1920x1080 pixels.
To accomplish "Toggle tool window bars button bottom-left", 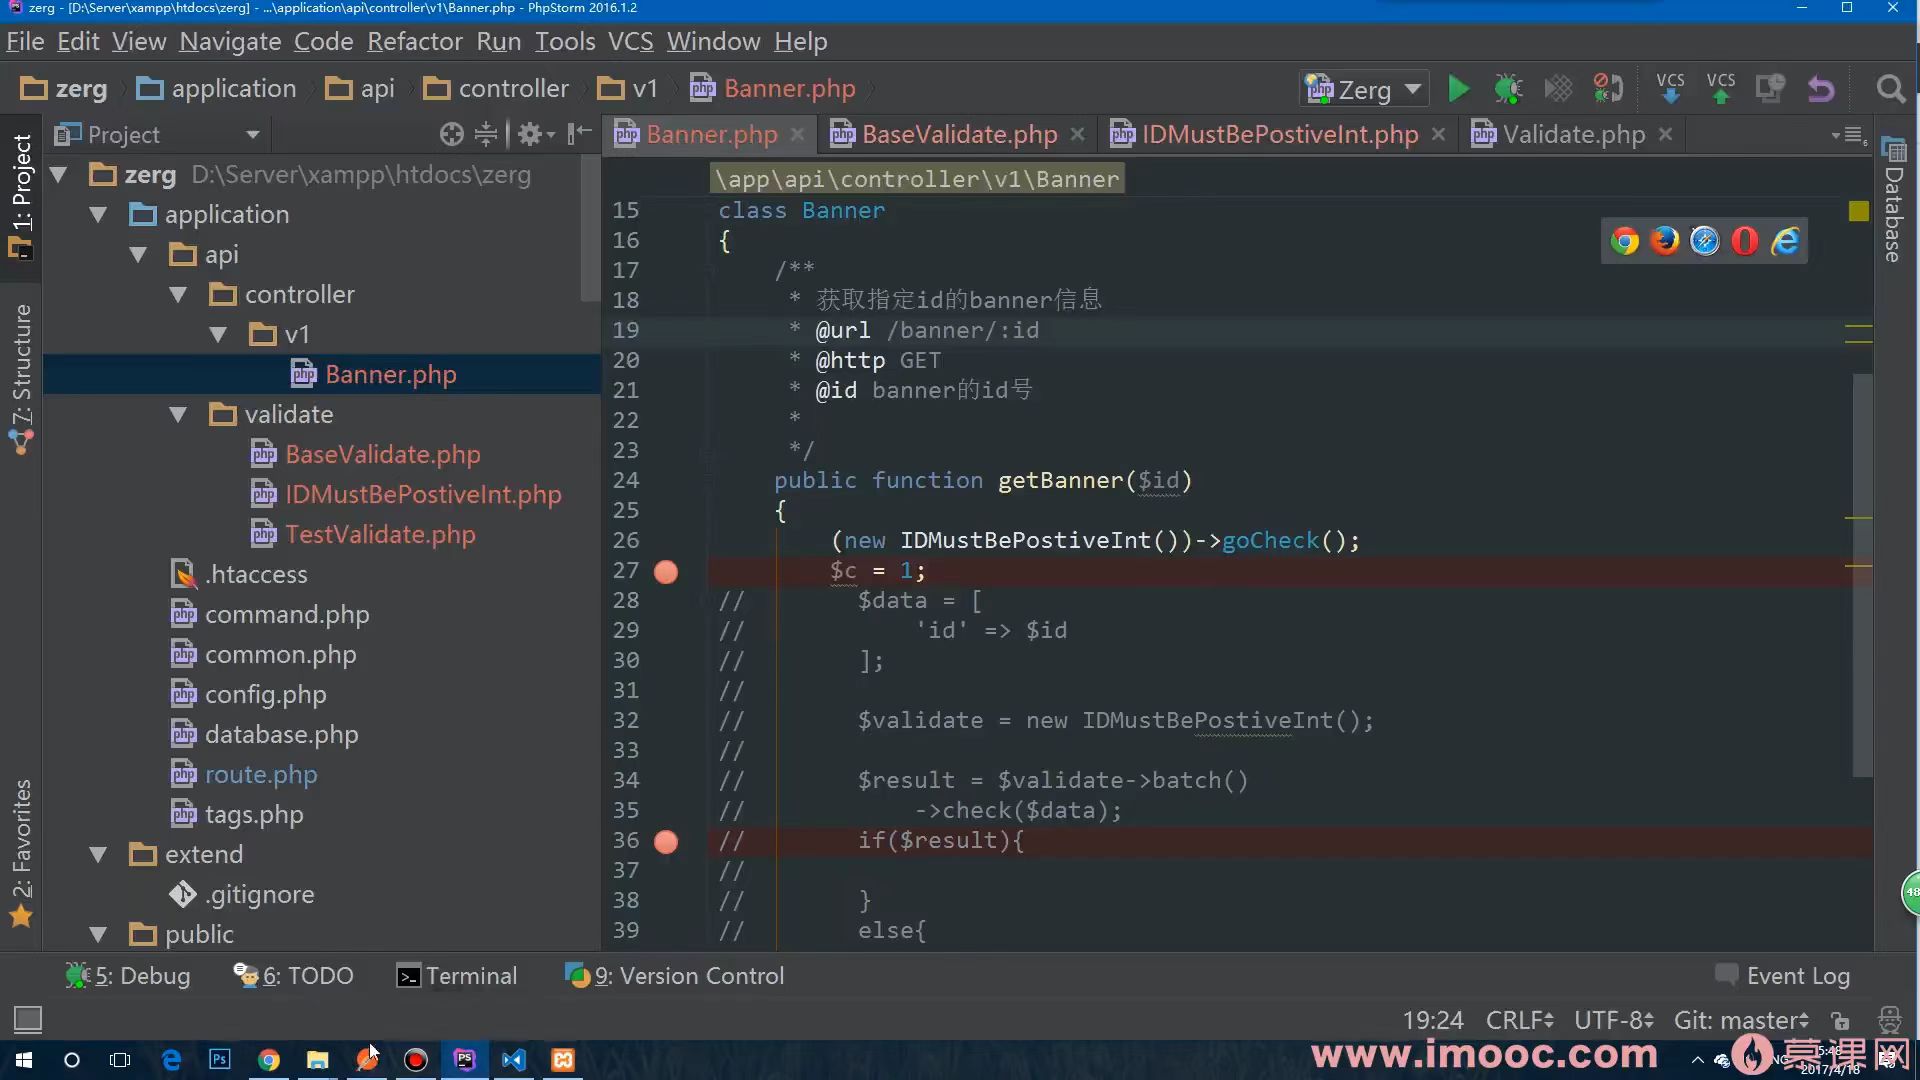I will (27, 1019).
